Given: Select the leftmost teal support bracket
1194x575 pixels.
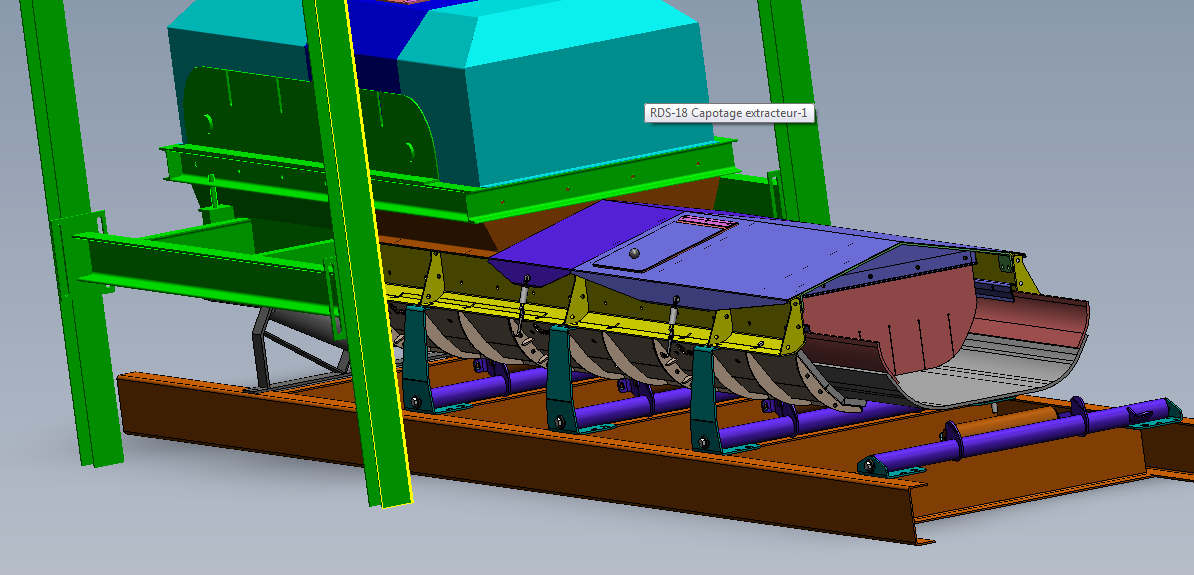Looking at the screenshot, I should [417, 358].
